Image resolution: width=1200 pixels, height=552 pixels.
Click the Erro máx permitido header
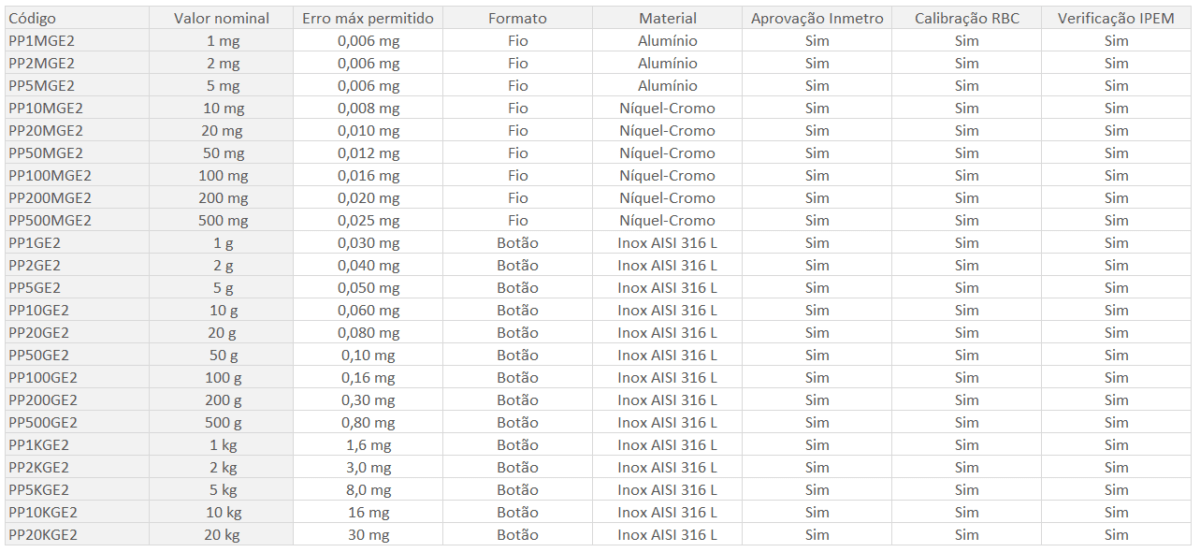point(367,19)
